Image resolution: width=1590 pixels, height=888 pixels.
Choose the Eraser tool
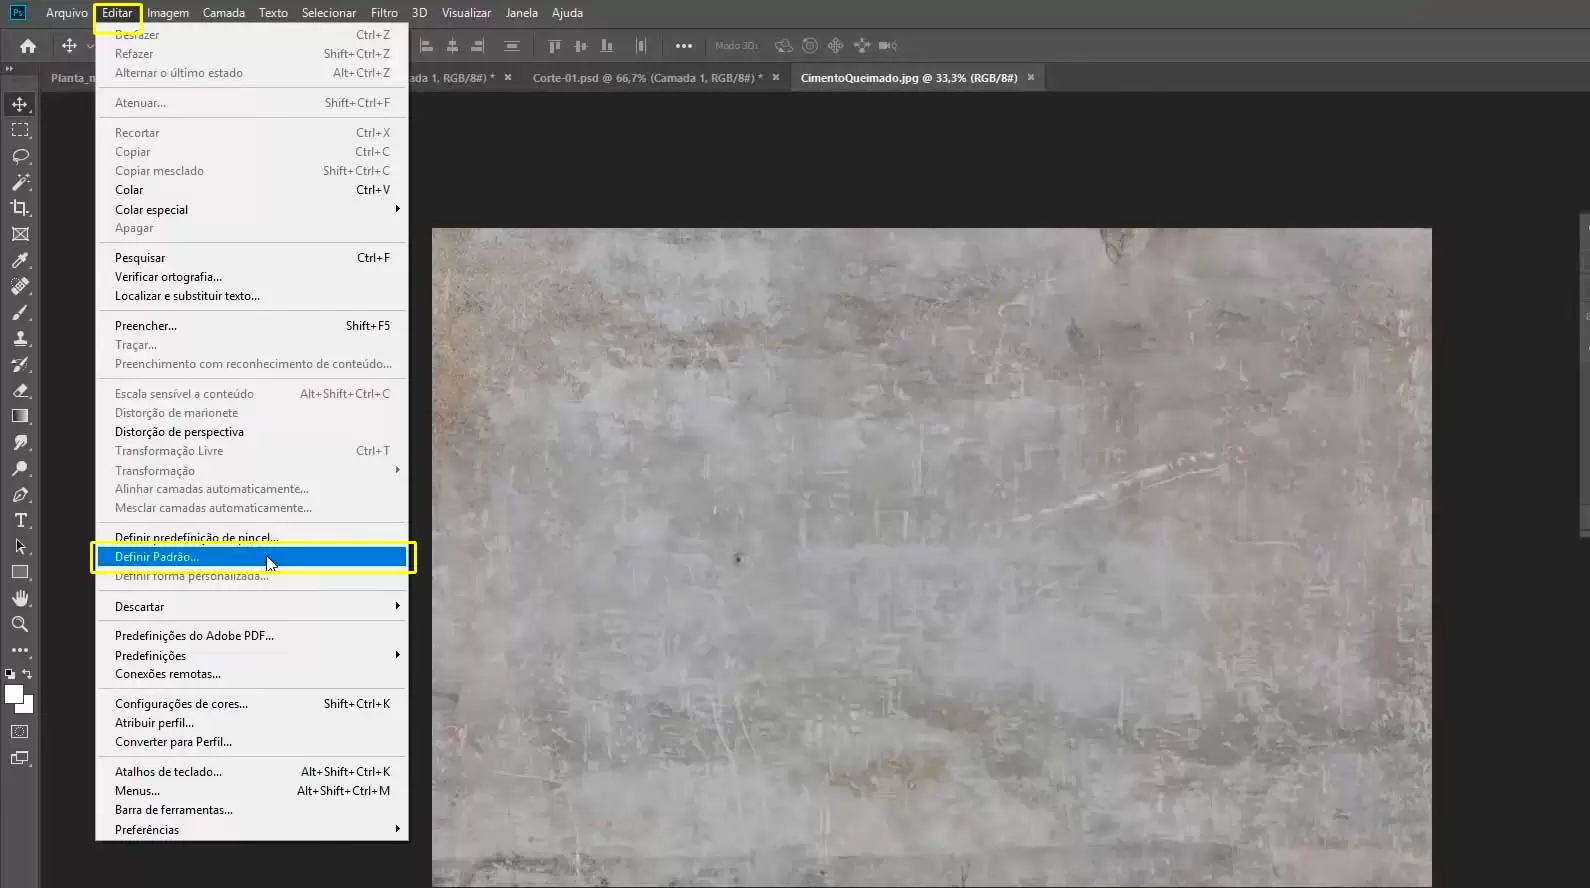[x=20, y=391]
